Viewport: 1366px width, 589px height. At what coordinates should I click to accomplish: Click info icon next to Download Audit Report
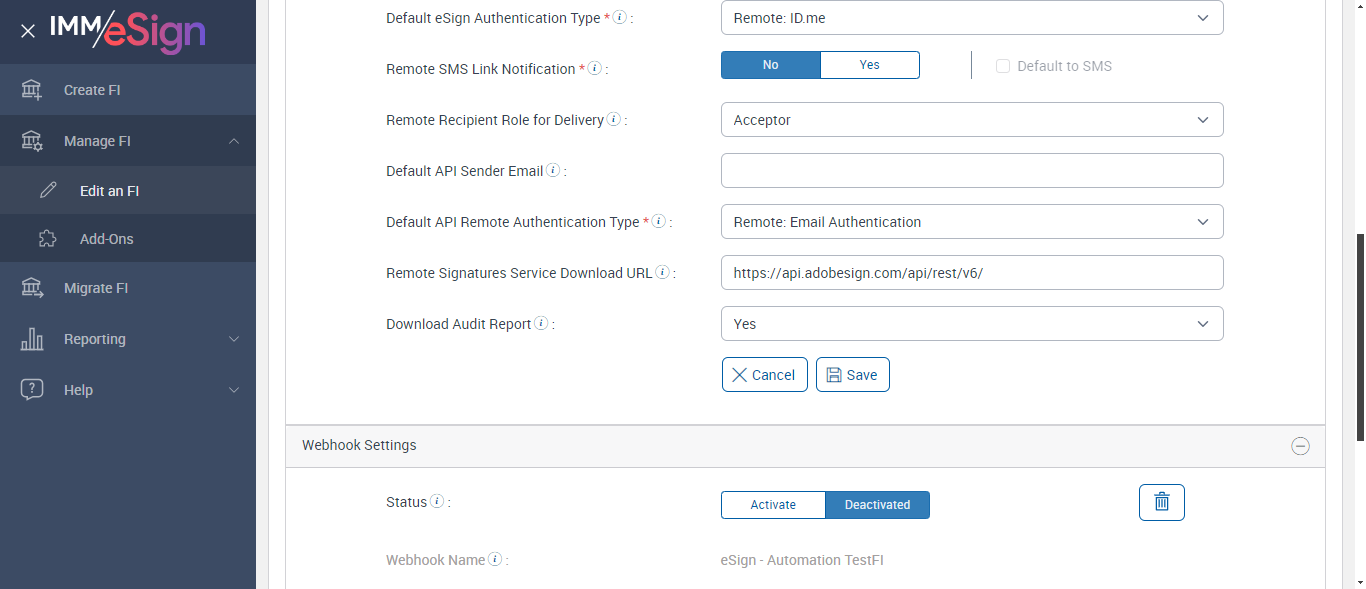(541, 323)
